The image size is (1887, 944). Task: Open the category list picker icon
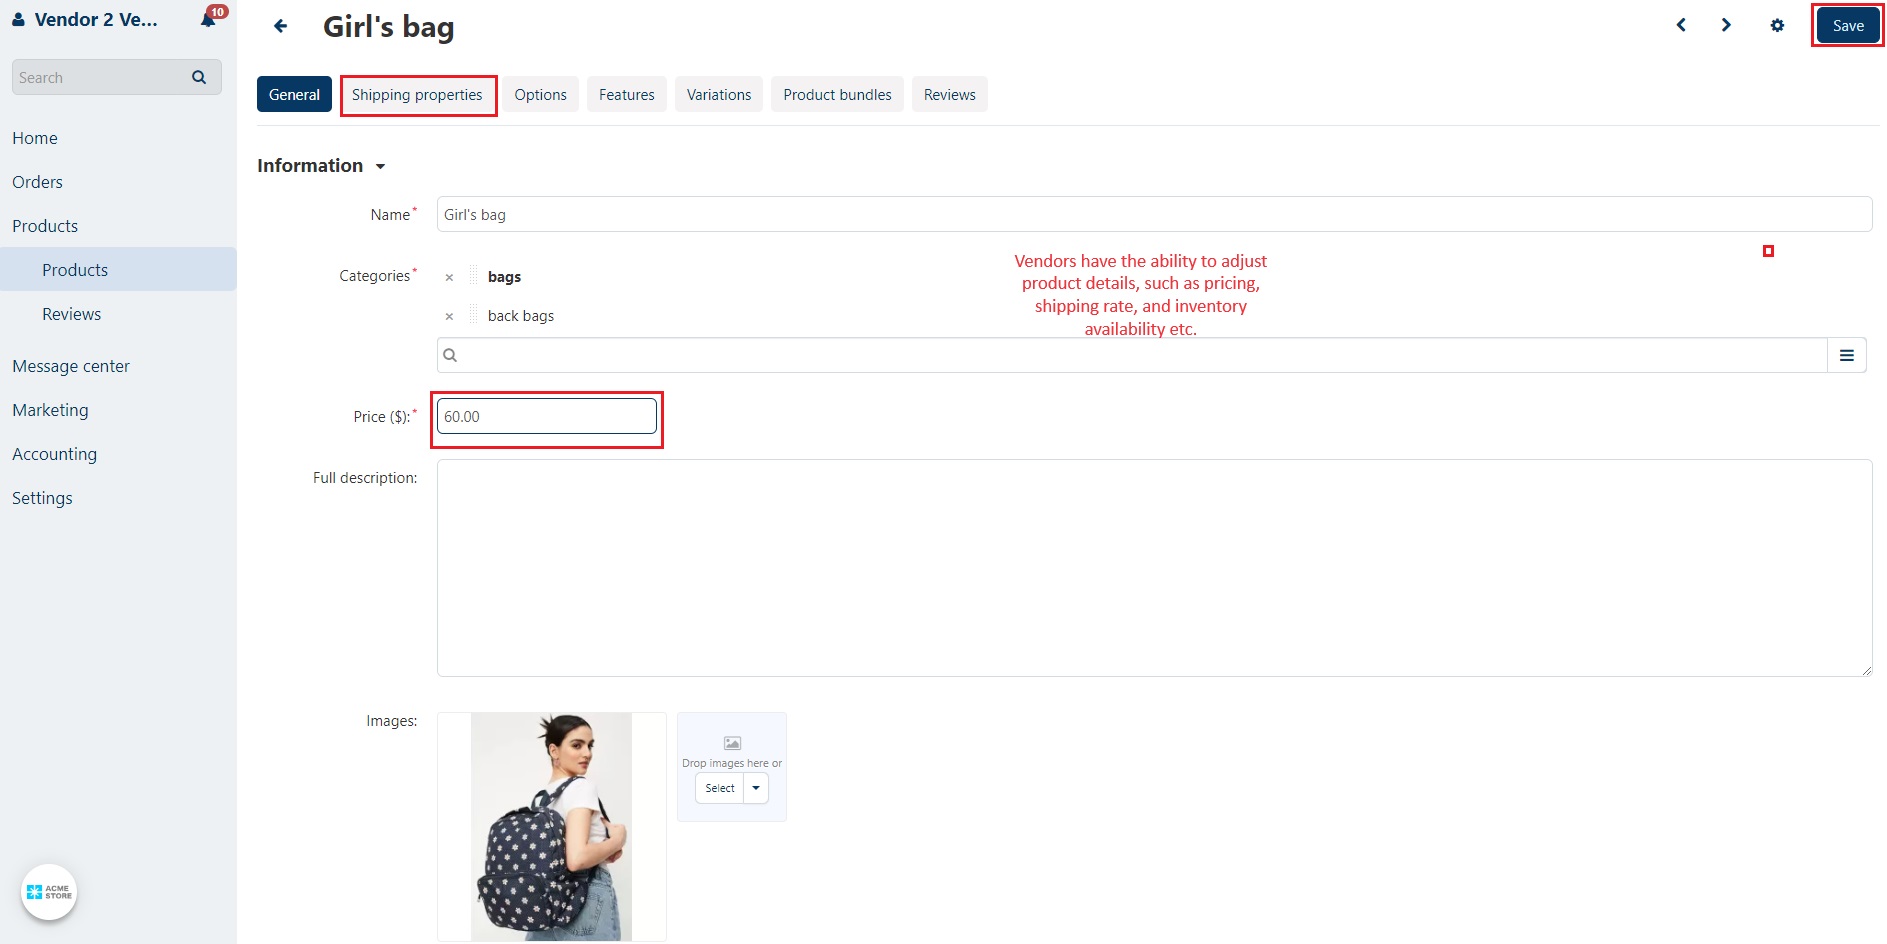(1847, 355)
